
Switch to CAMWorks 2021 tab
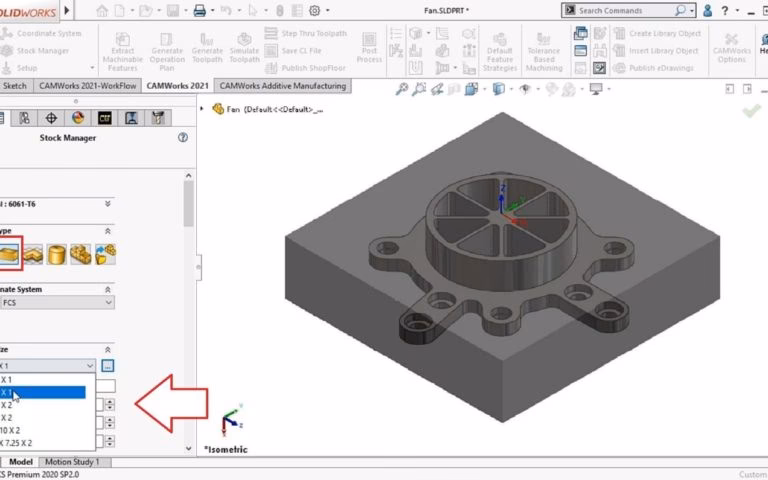click(177, 86)
